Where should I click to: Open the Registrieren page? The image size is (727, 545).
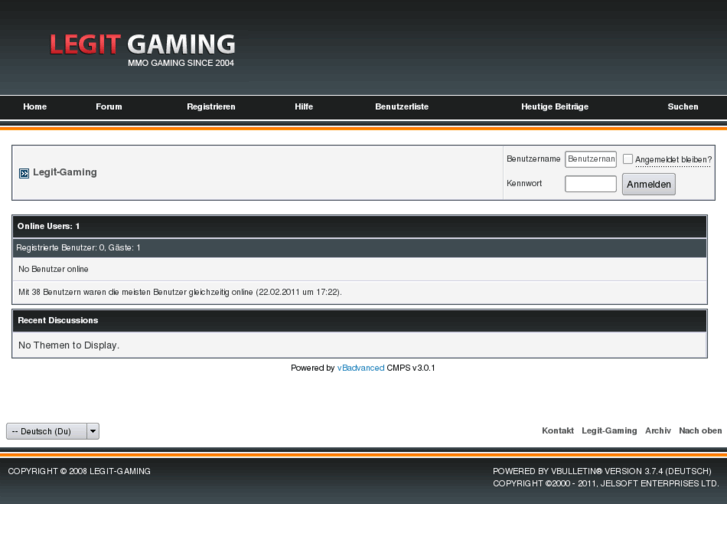(211, 107)
